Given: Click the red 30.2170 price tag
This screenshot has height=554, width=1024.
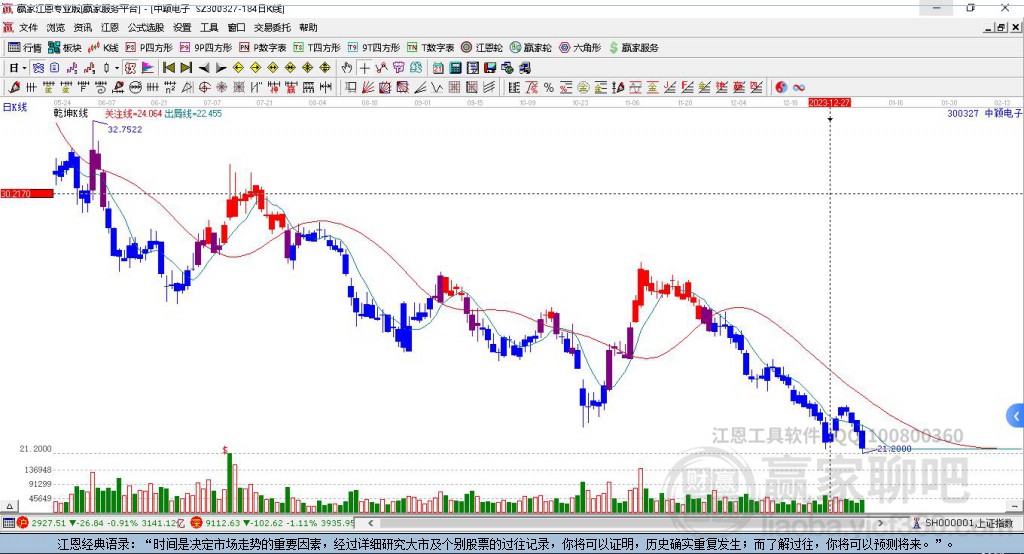Looking at the screenshot, I should [x=27, y=193].
